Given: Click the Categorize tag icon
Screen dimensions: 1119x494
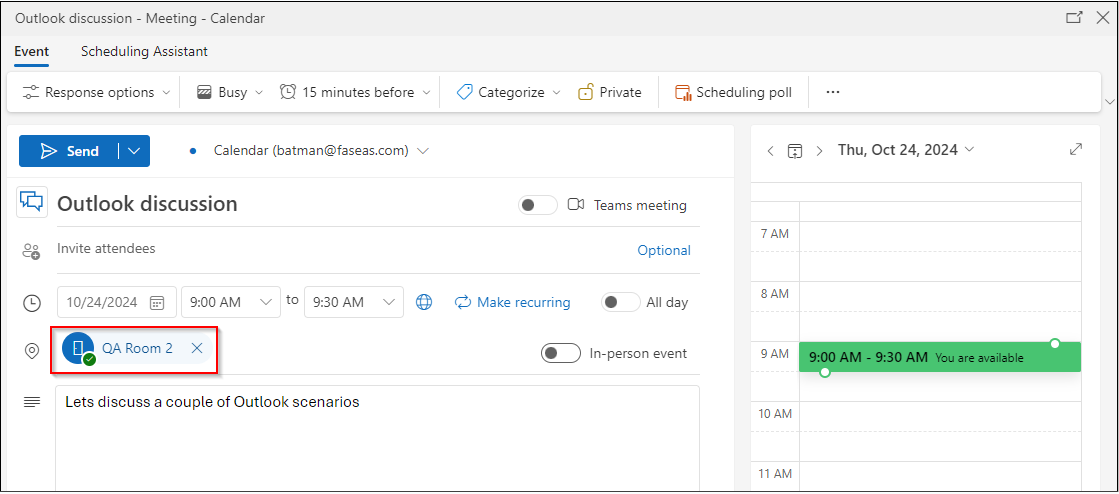Looking at the screenshot, I should [x=465, y=92].
